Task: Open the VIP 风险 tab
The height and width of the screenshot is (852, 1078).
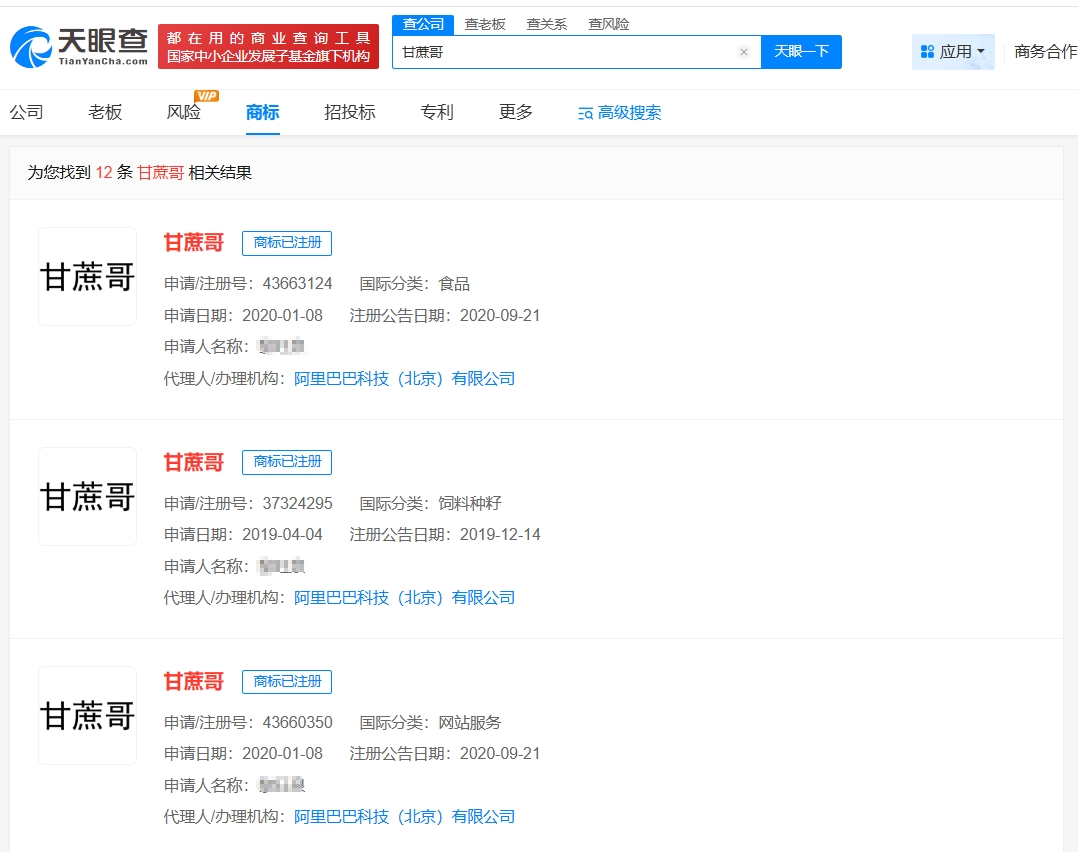Action: 184,112
